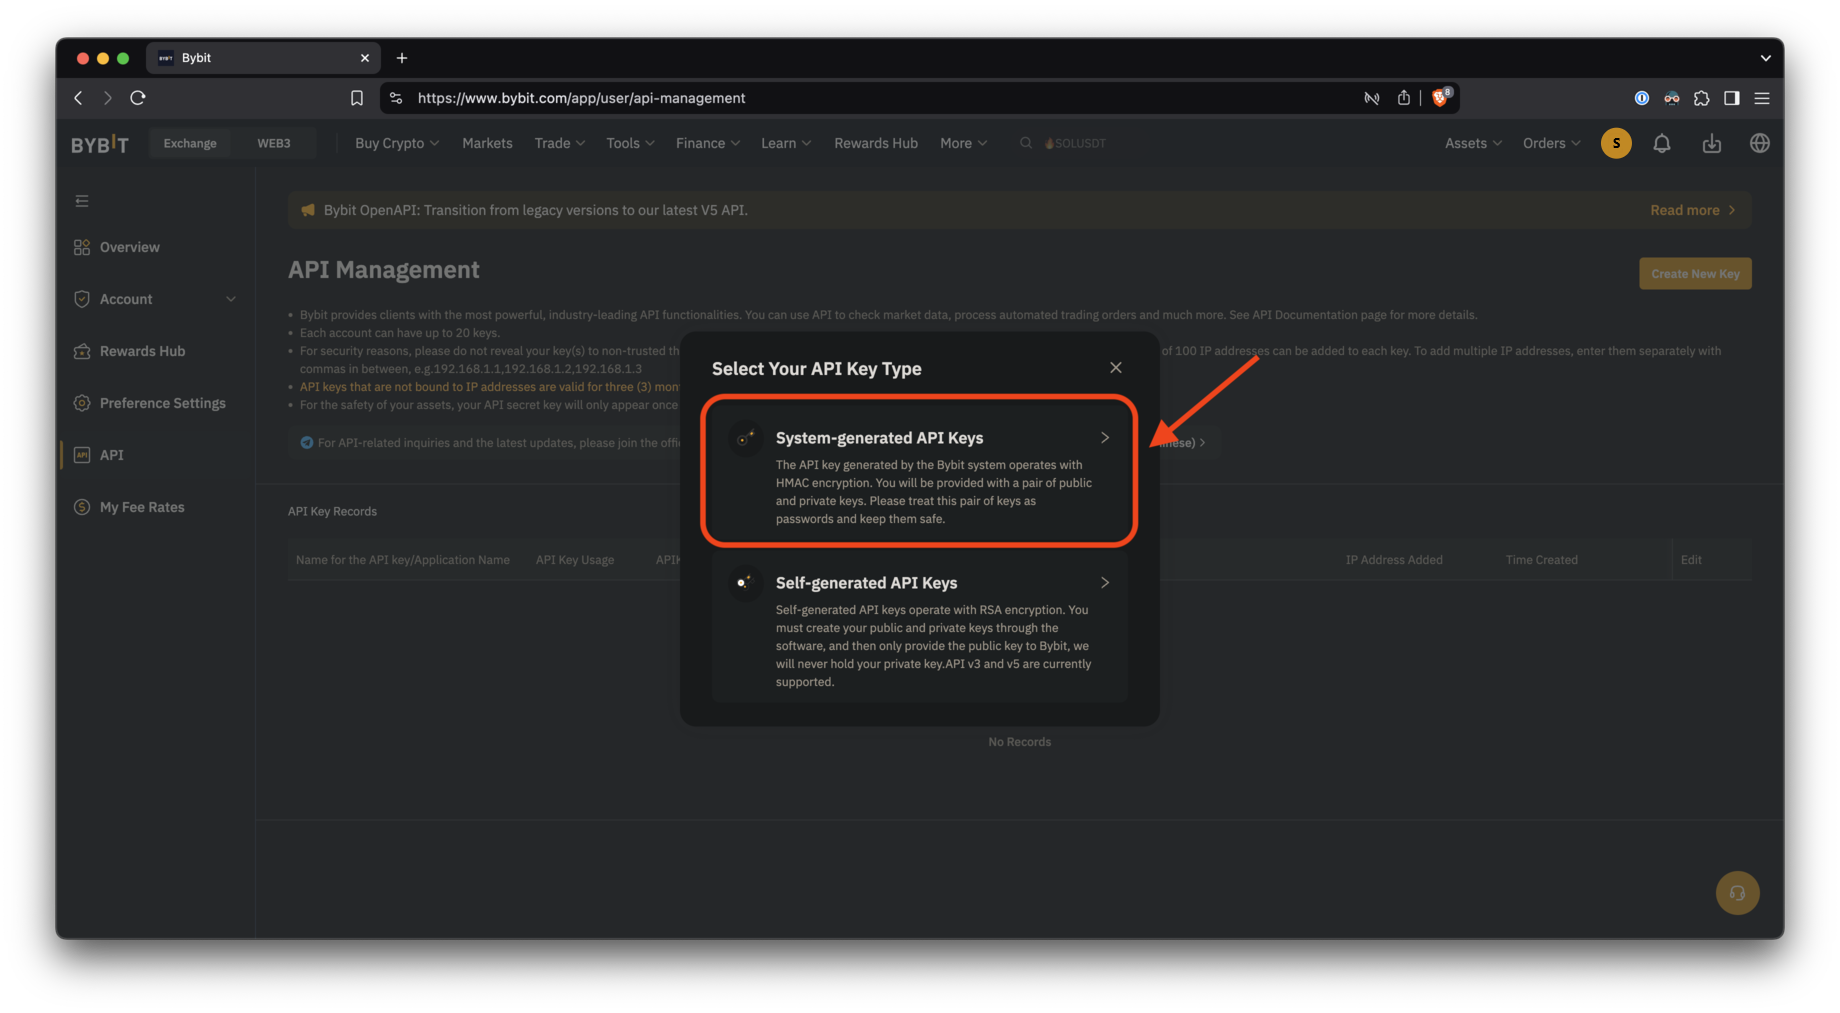Reload the page using the refresh icon
The width and height of the screenshot is (1840, 1013).
tap(138, 98)
